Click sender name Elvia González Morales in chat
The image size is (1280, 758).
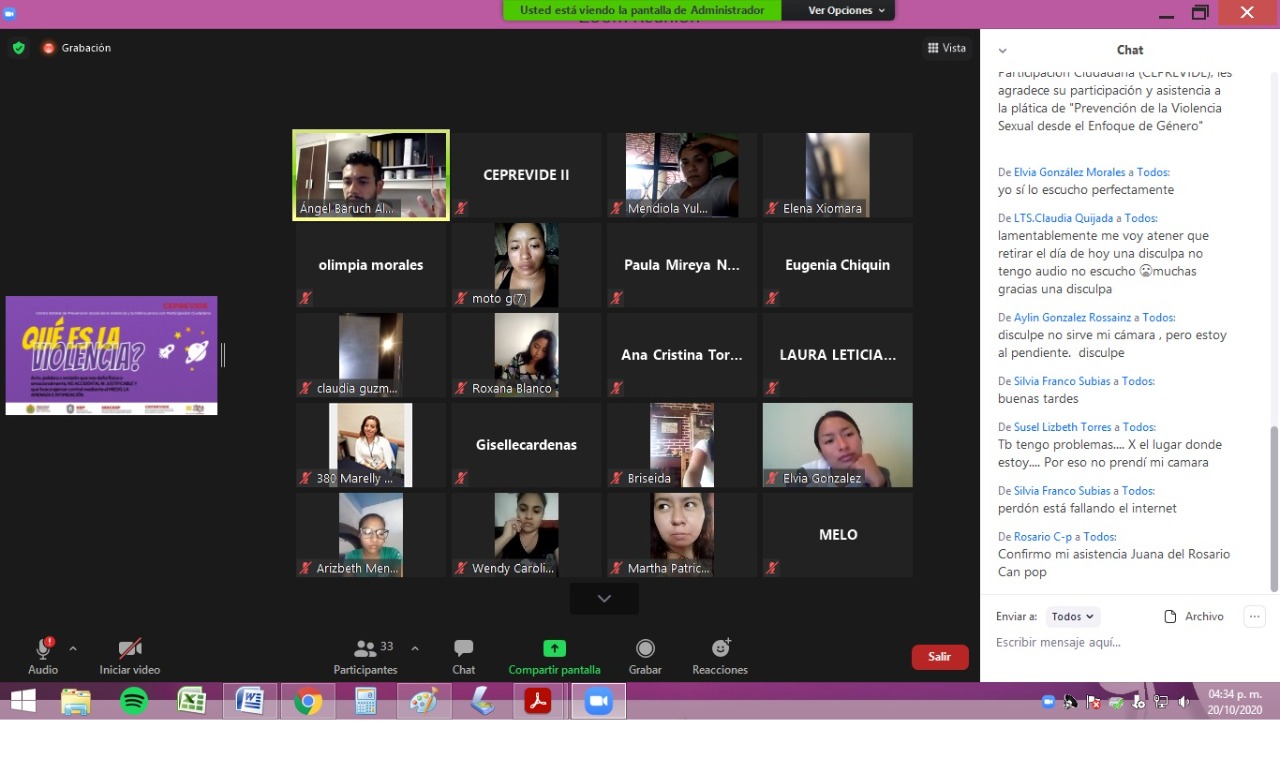[1070, 172]
